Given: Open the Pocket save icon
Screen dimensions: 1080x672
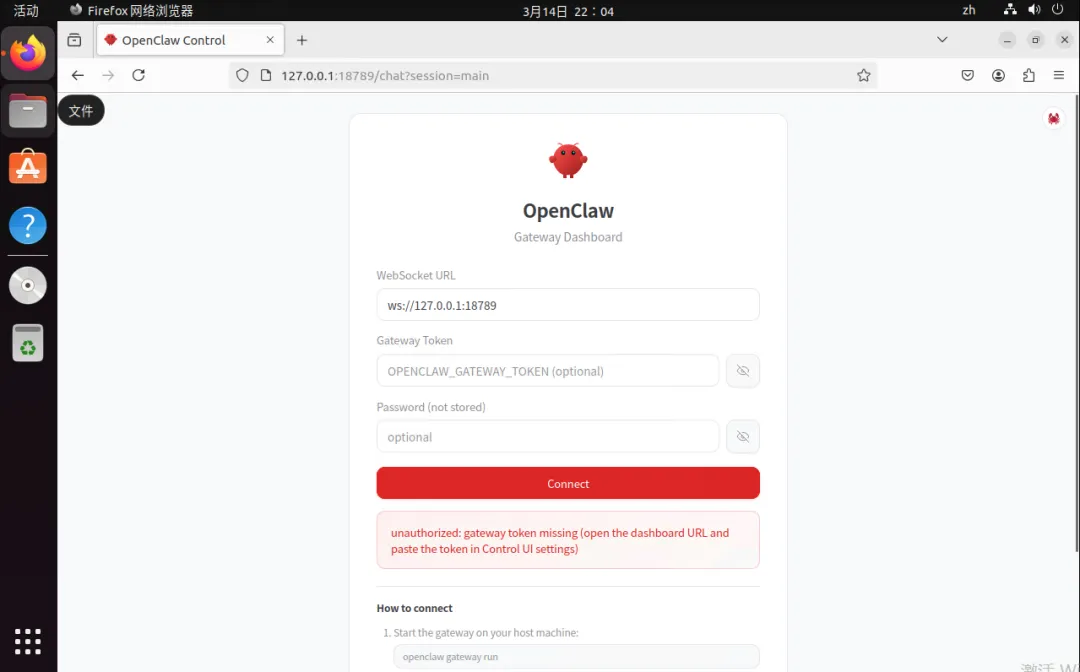Looking at the screenshot, I should tap(968, 76).
